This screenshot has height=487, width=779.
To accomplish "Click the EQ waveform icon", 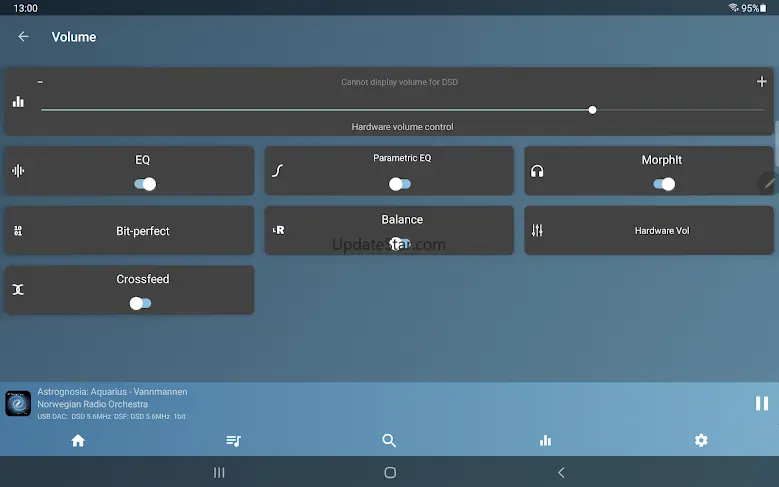I will click(18, 171).
